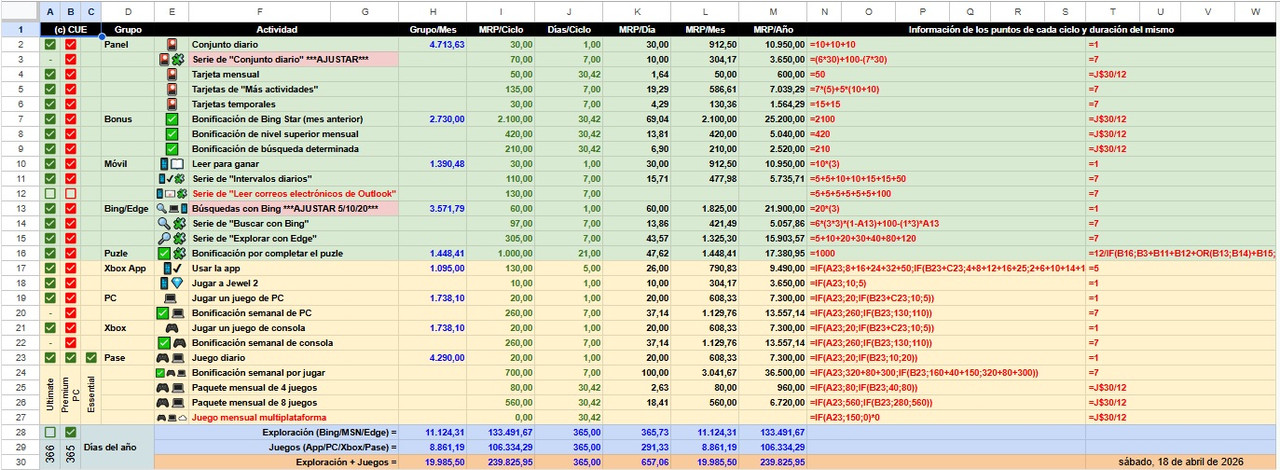The width and height of the screenshot is (1280, 470).
Task: Select cell with value 4.713,63
Action: pos(432,45)
